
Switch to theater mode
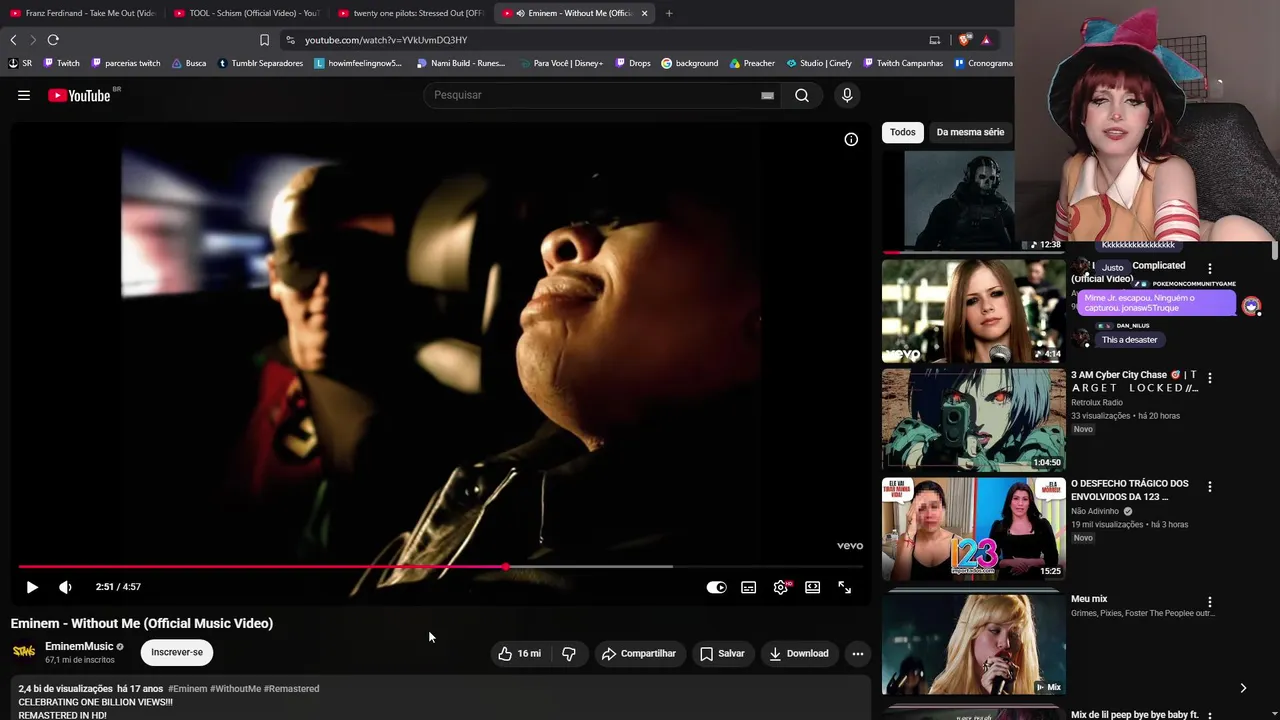point(813,587)
